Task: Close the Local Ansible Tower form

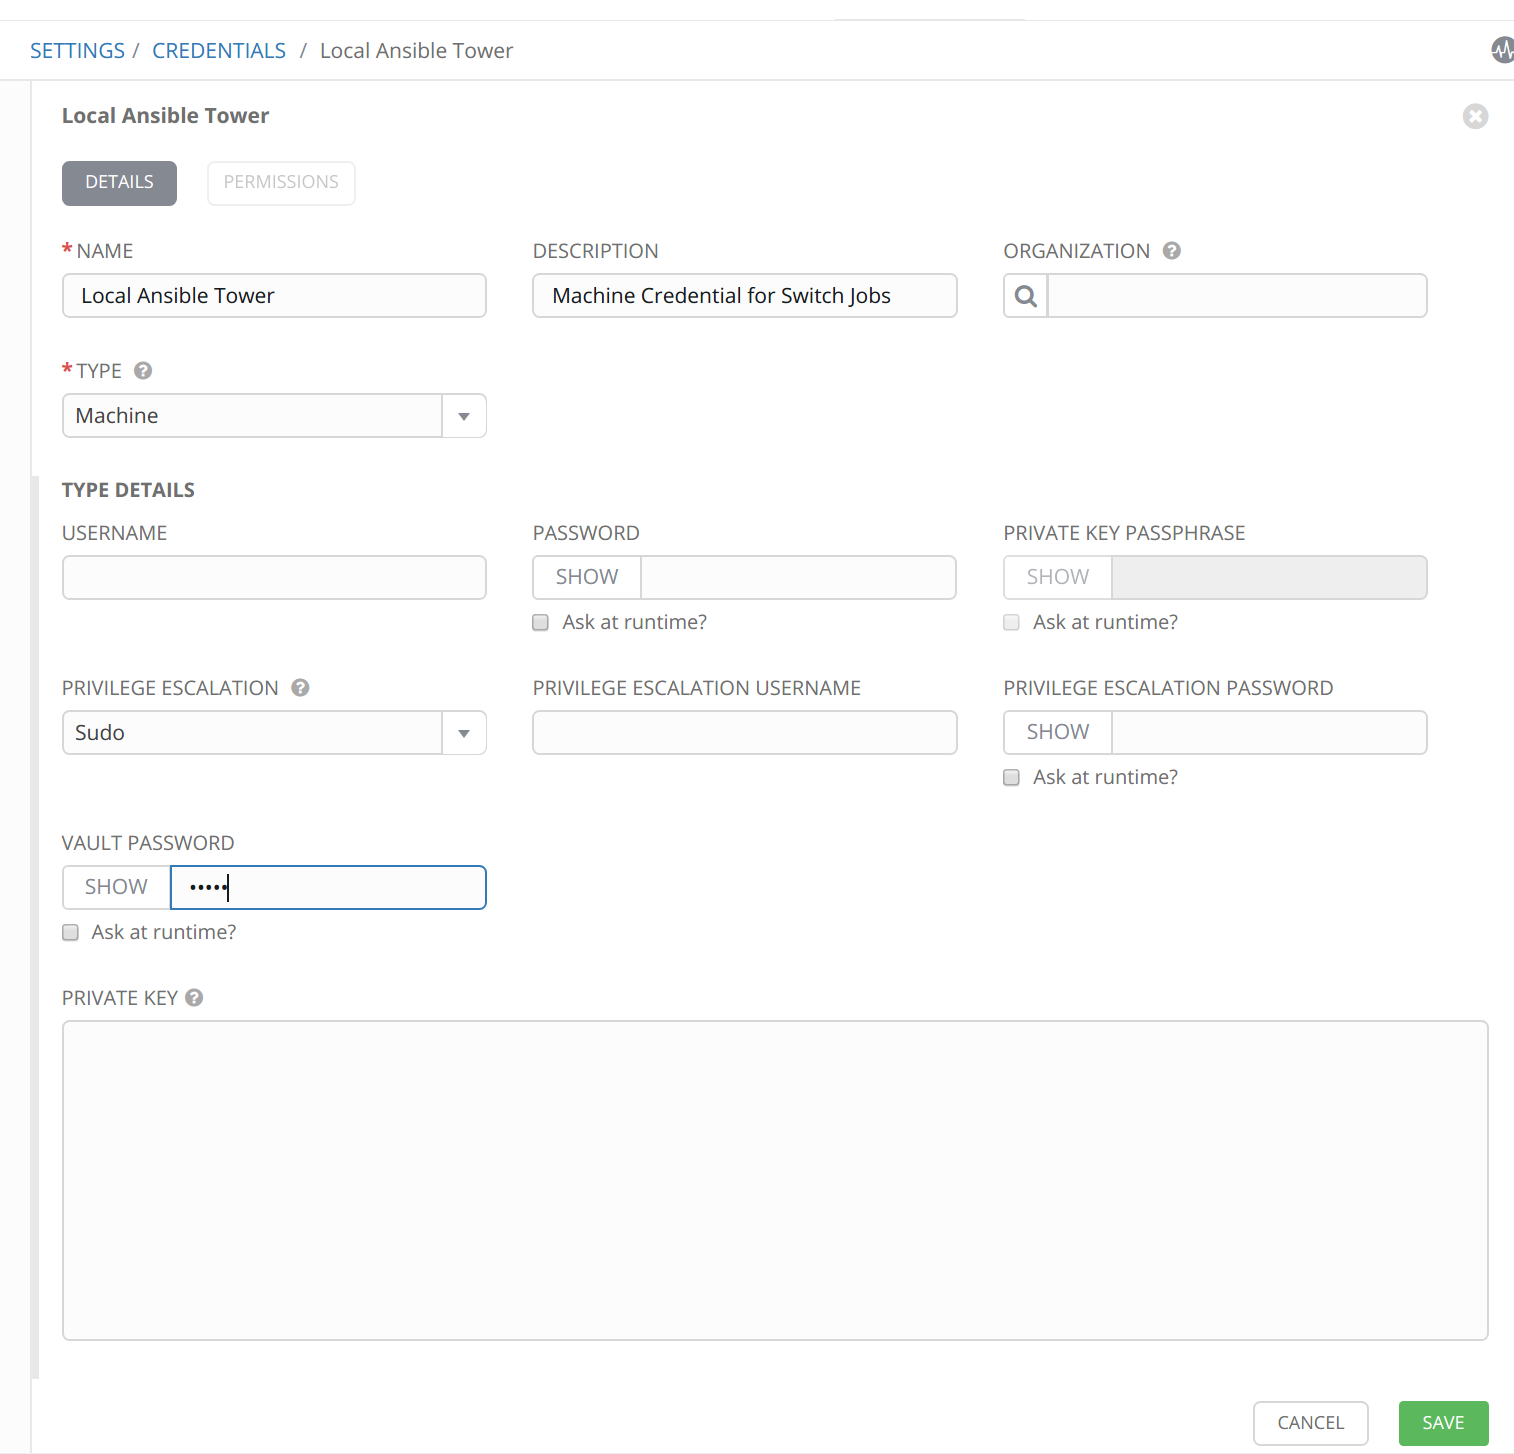Action: point(1475,116)
